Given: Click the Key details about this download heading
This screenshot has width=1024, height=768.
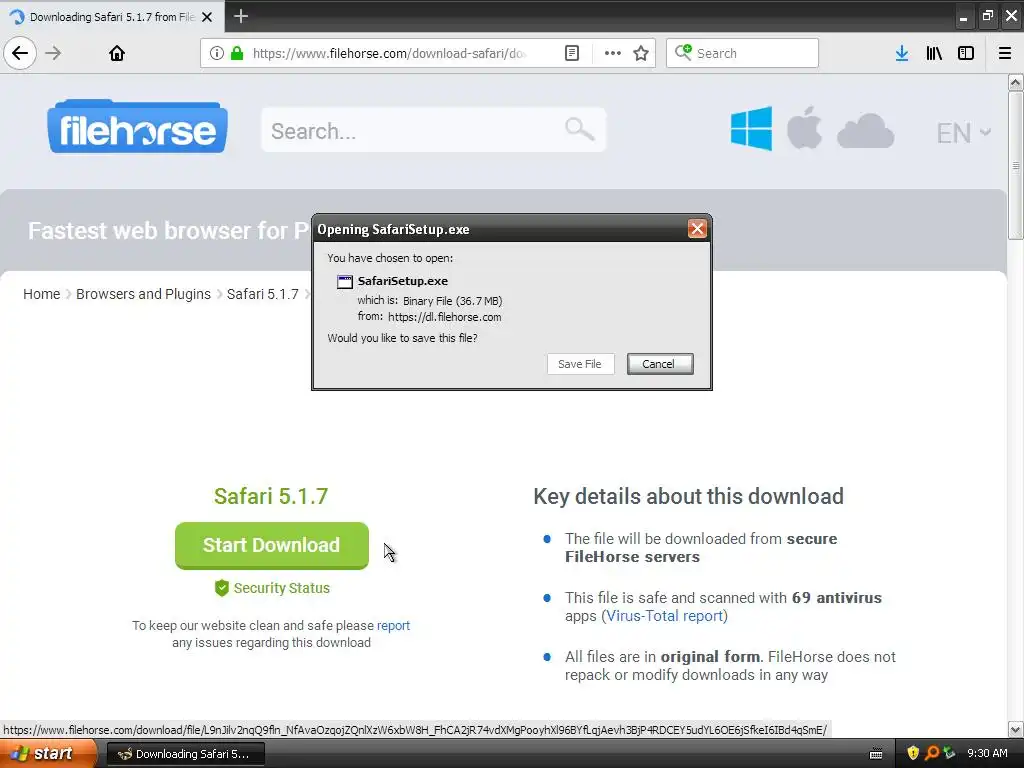Looking at the screenshot, I should (x=688, y=496).
